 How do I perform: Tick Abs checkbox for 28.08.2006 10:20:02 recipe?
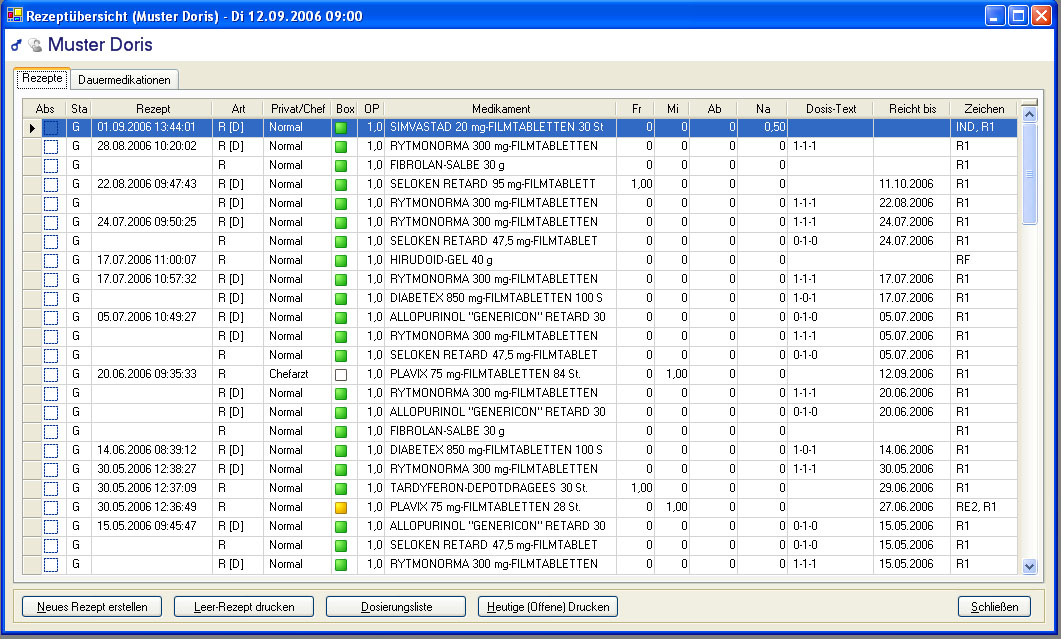(x=51, y=146)
